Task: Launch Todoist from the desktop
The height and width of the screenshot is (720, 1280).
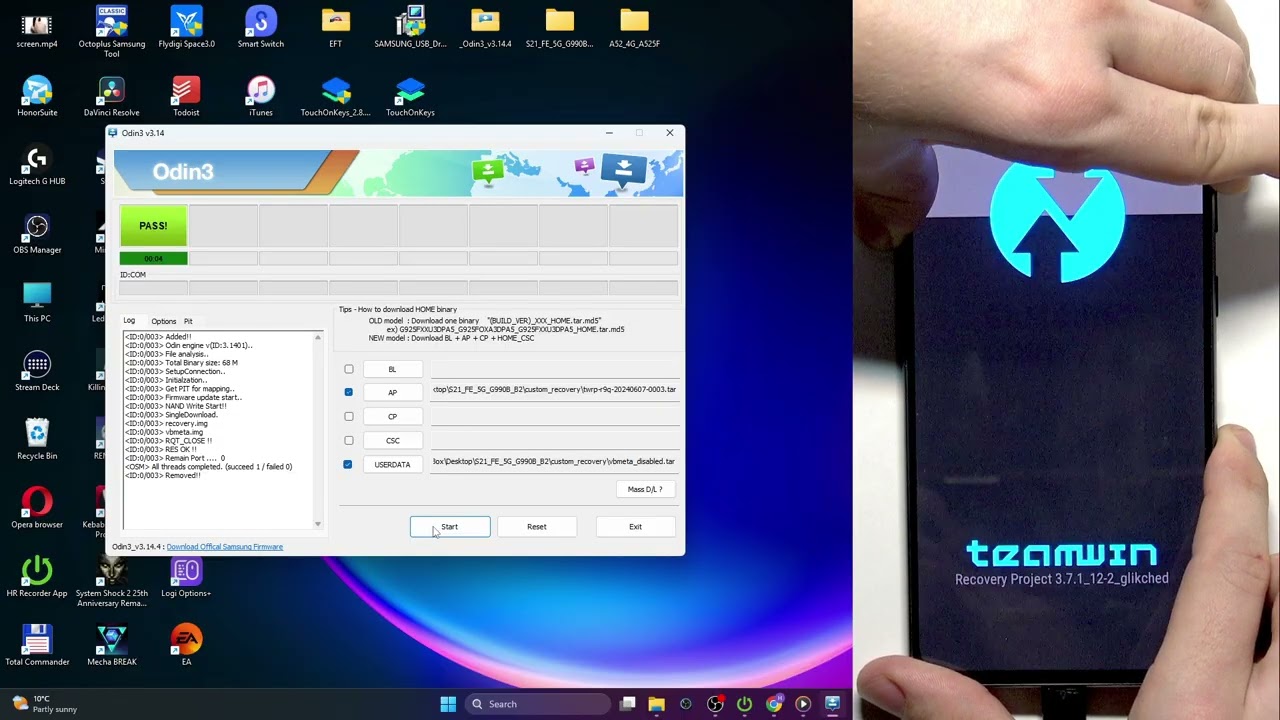Action: click(x=186, y=96)
